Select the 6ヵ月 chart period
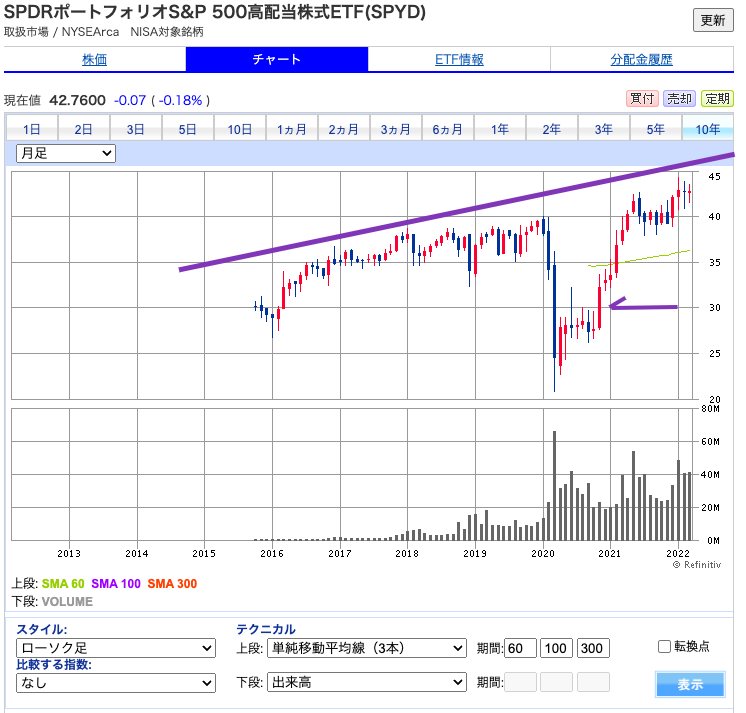The image size is (746, 713). [448, 128]
